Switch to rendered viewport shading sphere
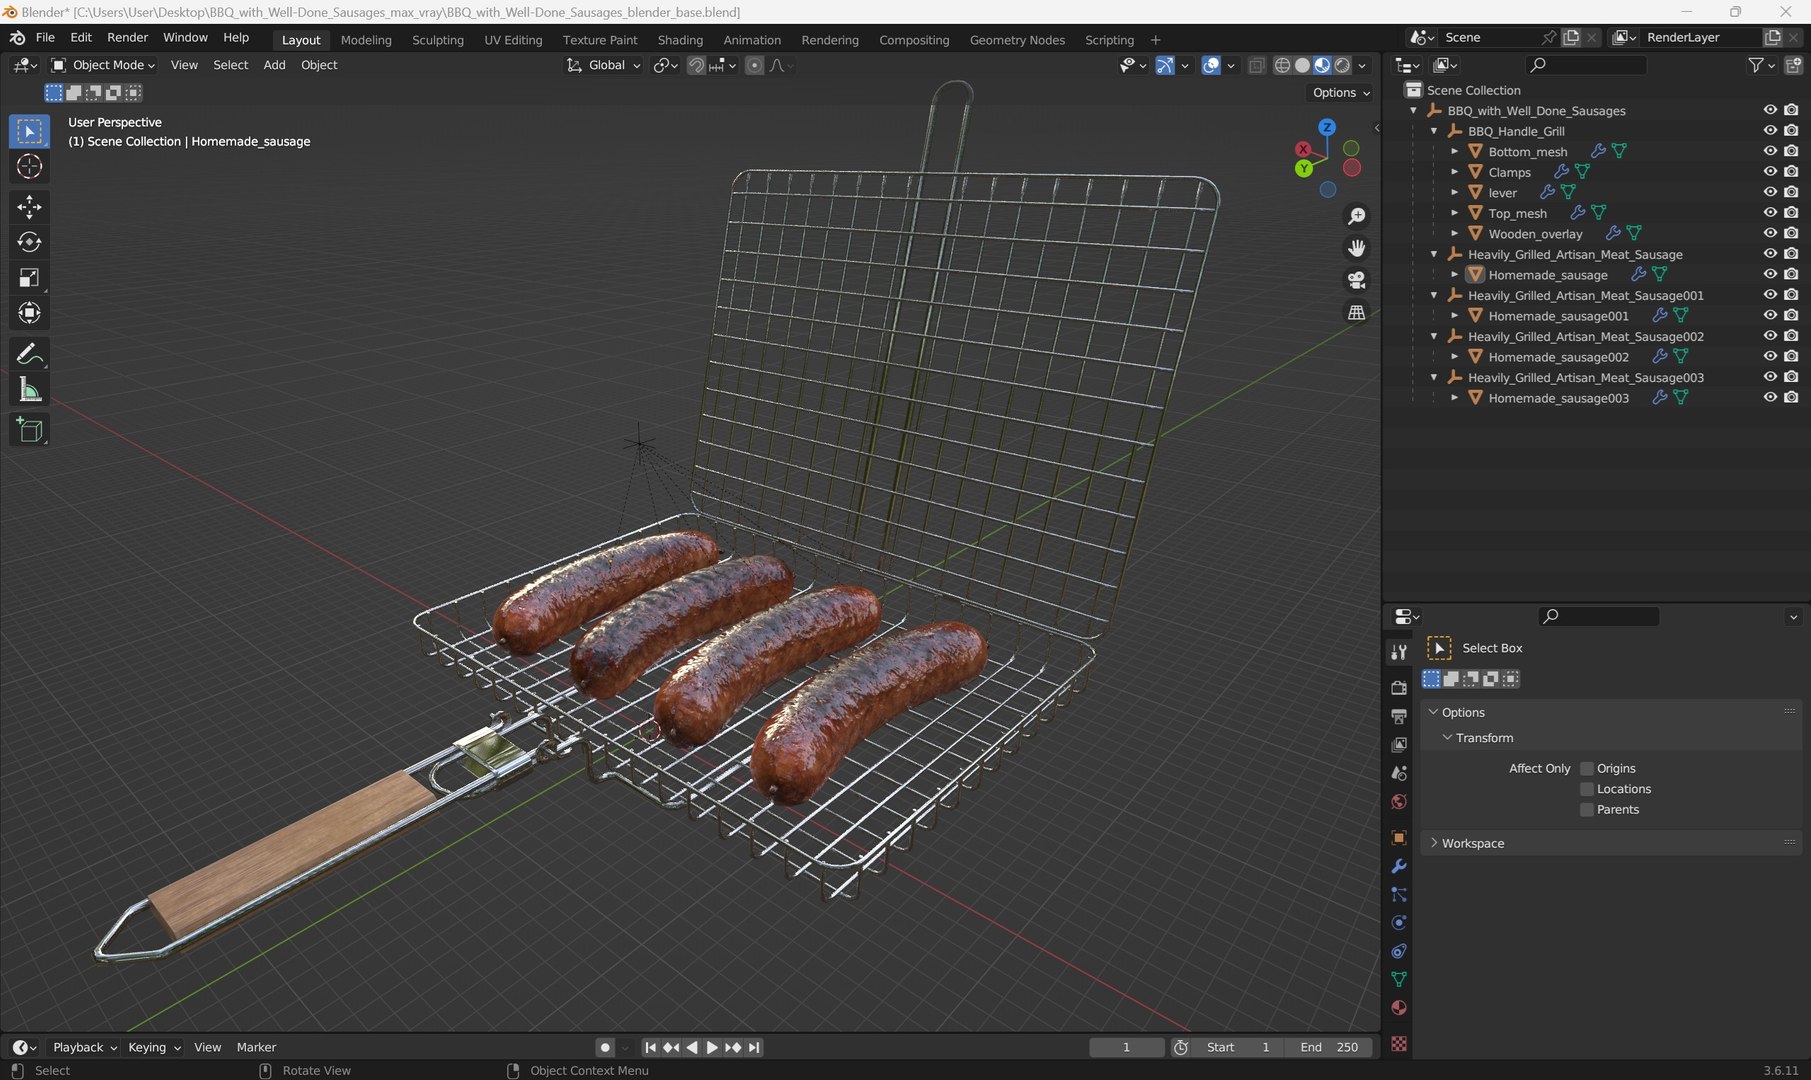This screenshot has width=1811, height=1080. (x=1342, y=65)
